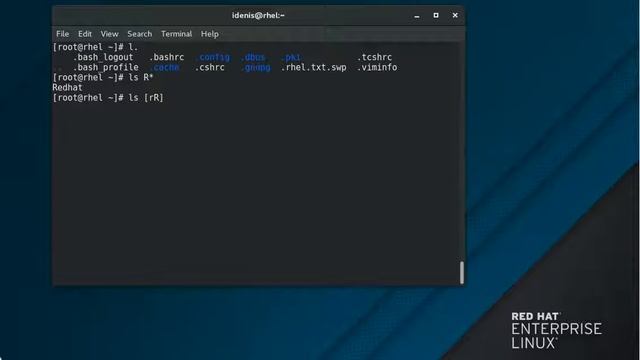Open the Terminal menu
The image size is (640, 360).
[176, 34]
